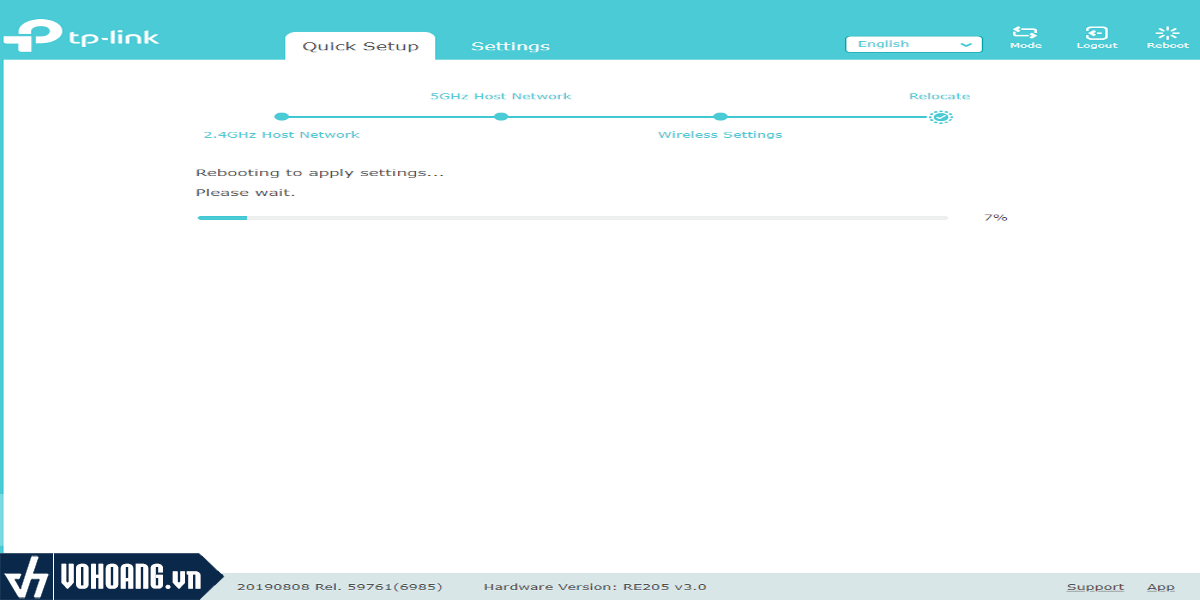The height and width of the screenshot is (600, 1200).
Task: Click the Reboot icon
Action: pos(1167,33)
